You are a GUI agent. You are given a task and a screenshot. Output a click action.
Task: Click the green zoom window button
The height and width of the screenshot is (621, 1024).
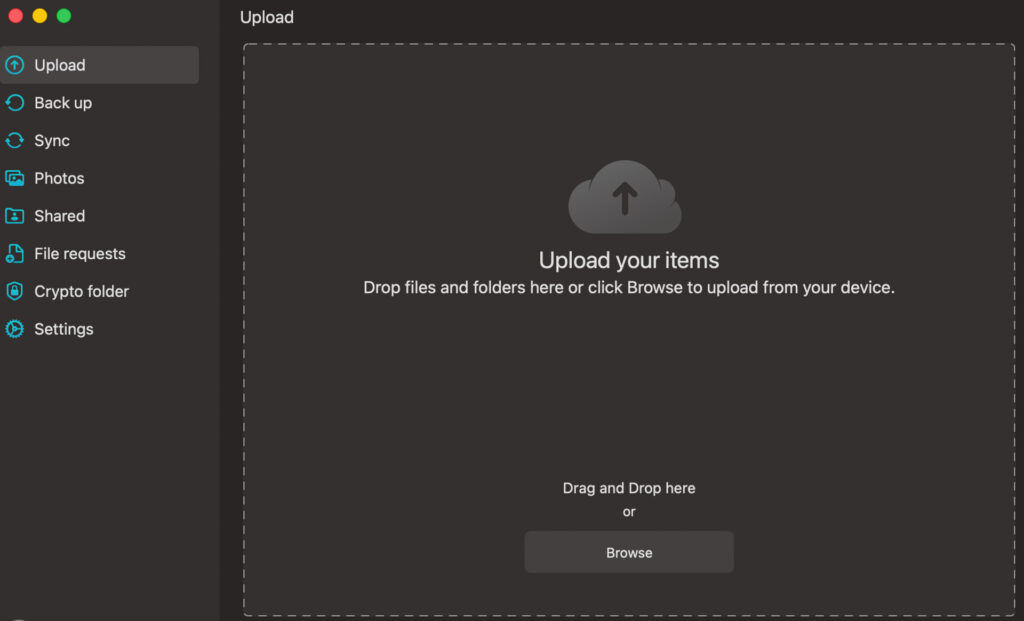click(64, 16)
